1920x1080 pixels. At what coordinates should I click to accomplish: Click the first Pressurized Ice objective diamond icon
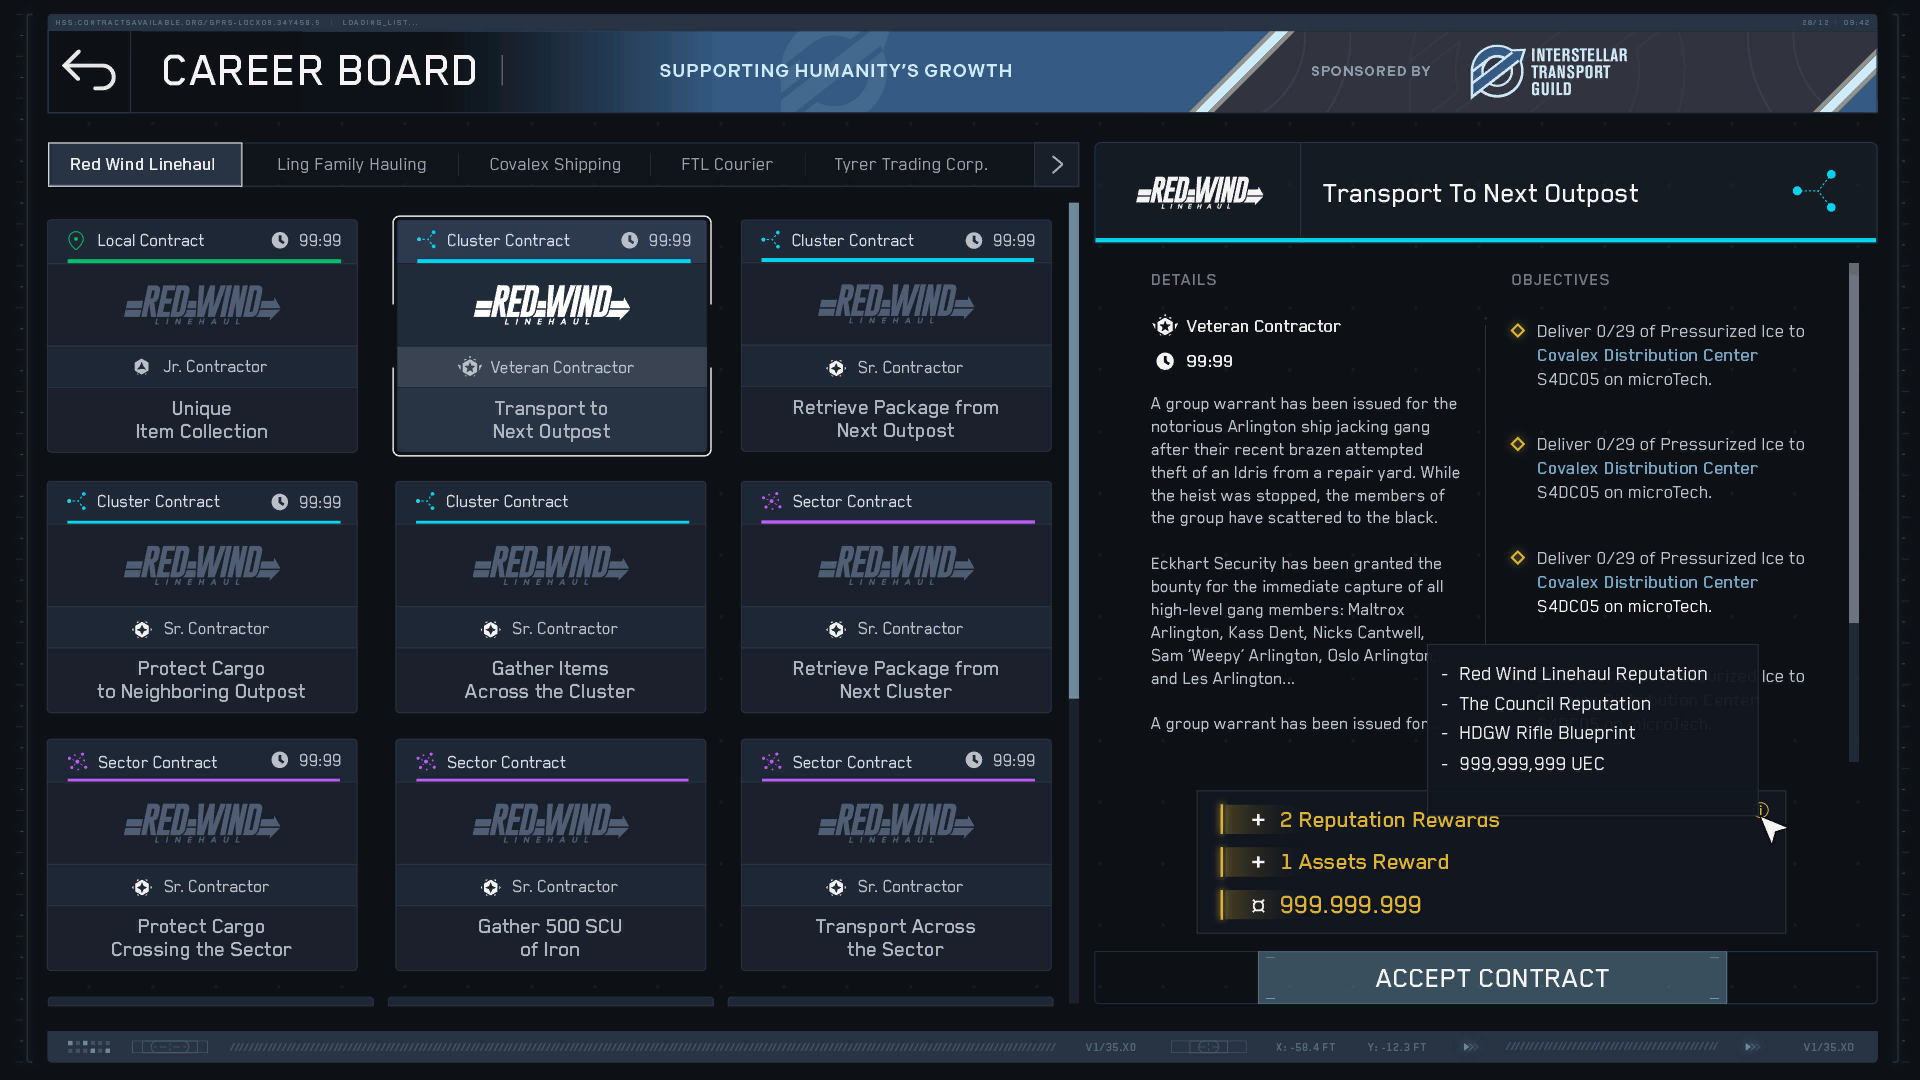(1518, 331)
